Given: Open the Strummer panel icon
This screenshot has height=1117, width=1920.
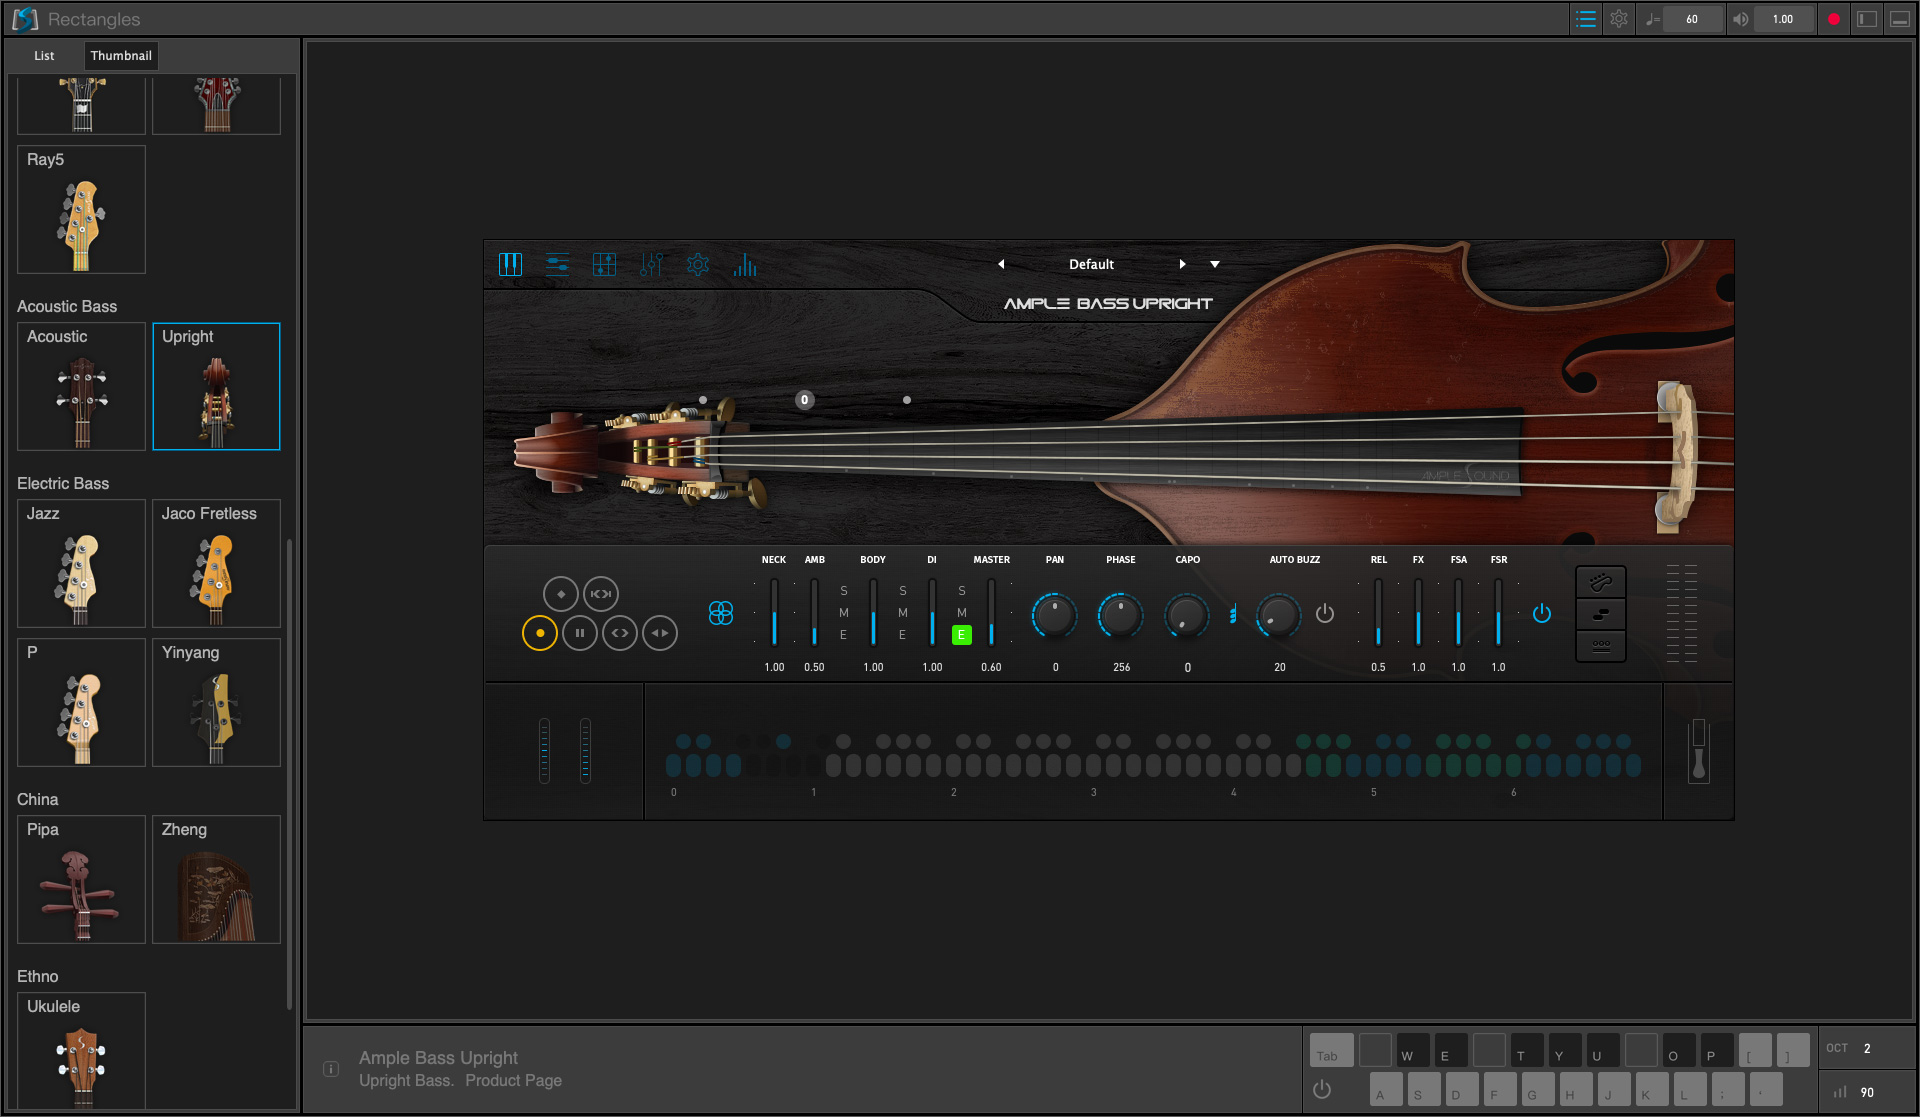Looking at the screenshot, I should click(557, 264).
